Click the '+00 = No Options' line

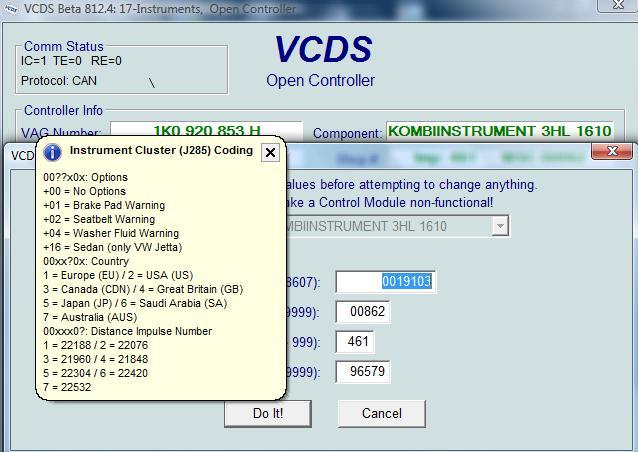[x=84, y=191]
